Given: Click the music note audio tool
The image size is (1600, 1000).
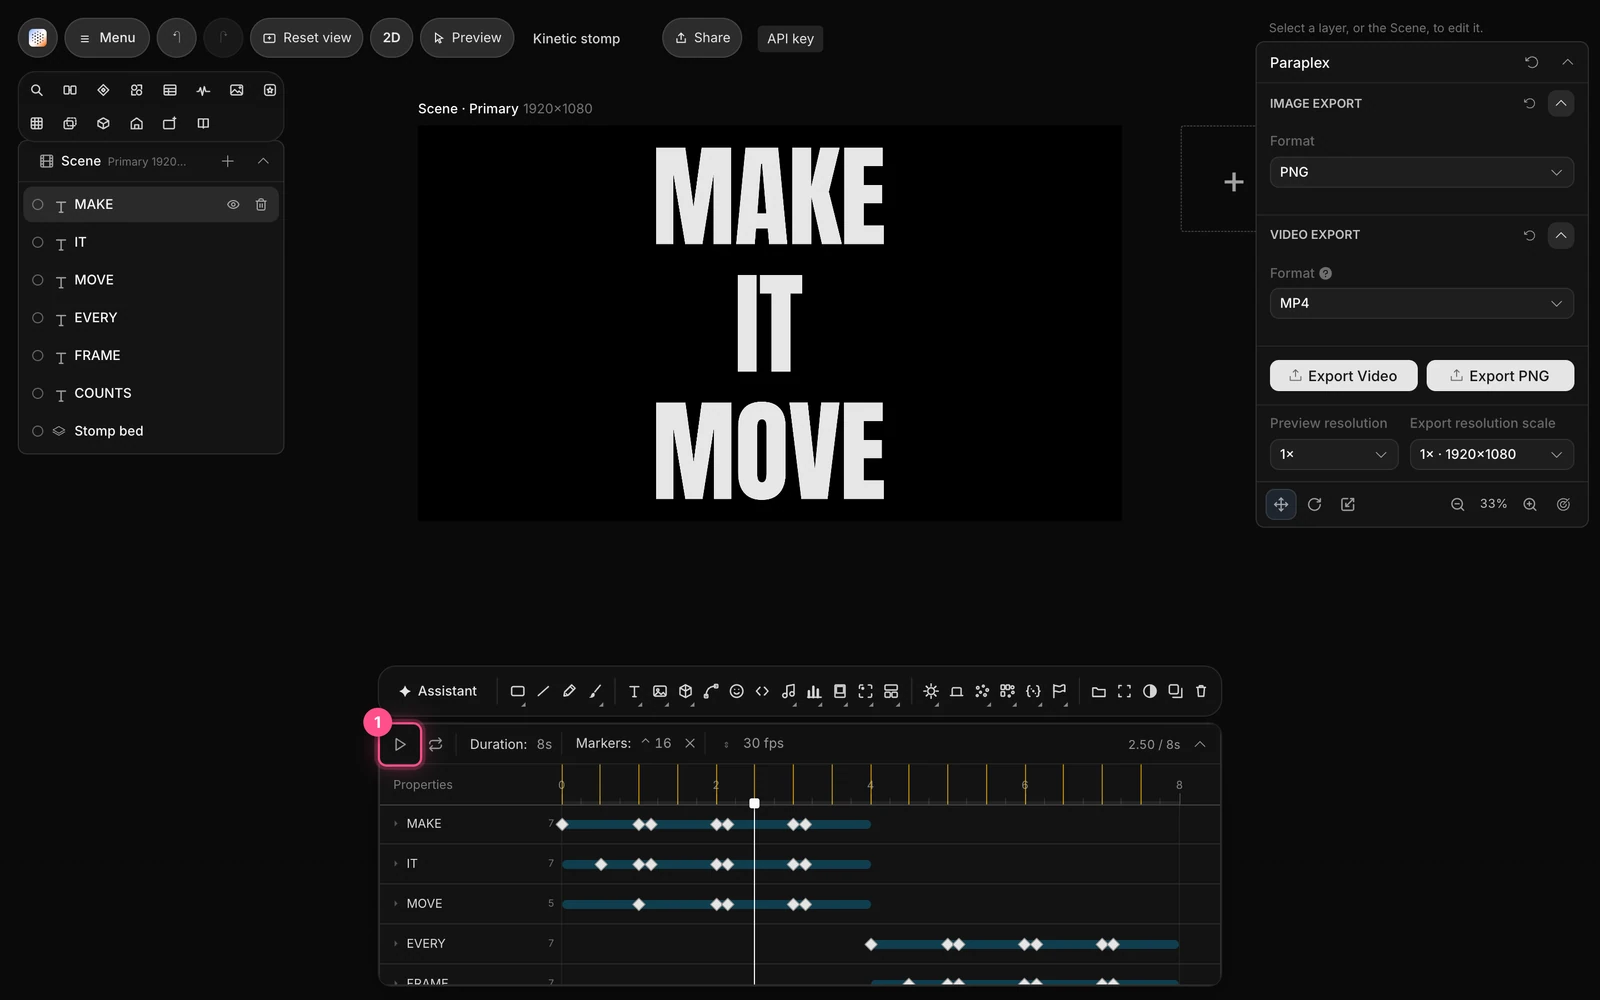Looking at the screenshot, I should (788, 691).
